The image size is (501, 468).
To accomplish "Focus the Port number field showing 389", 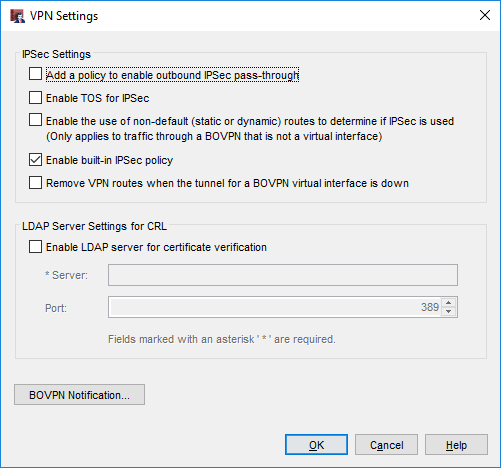I will [x=275, y=307].
